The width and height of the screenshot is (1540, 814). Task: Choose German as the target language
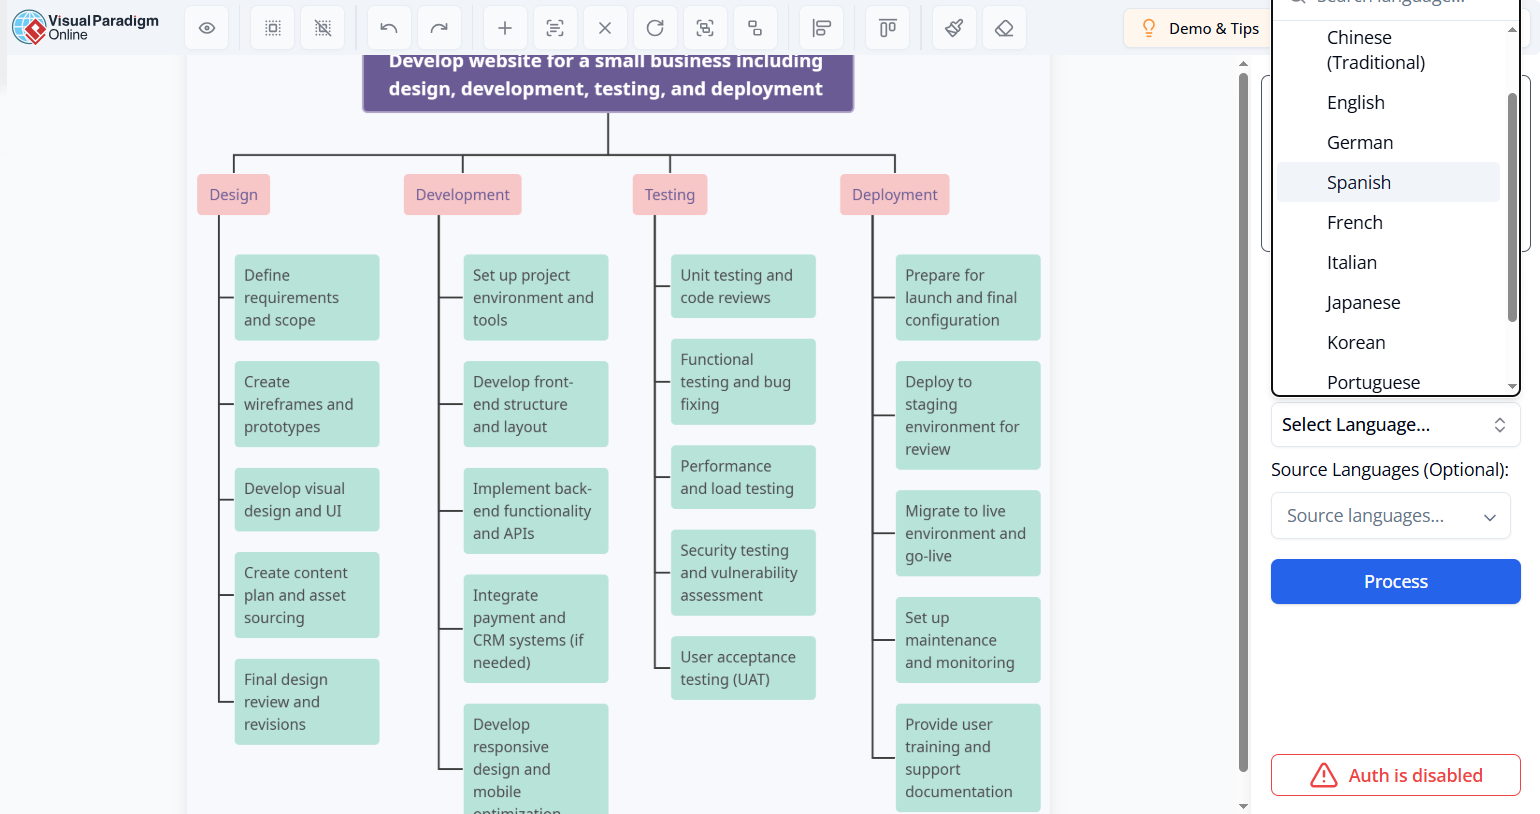(x=1360, y=142)
